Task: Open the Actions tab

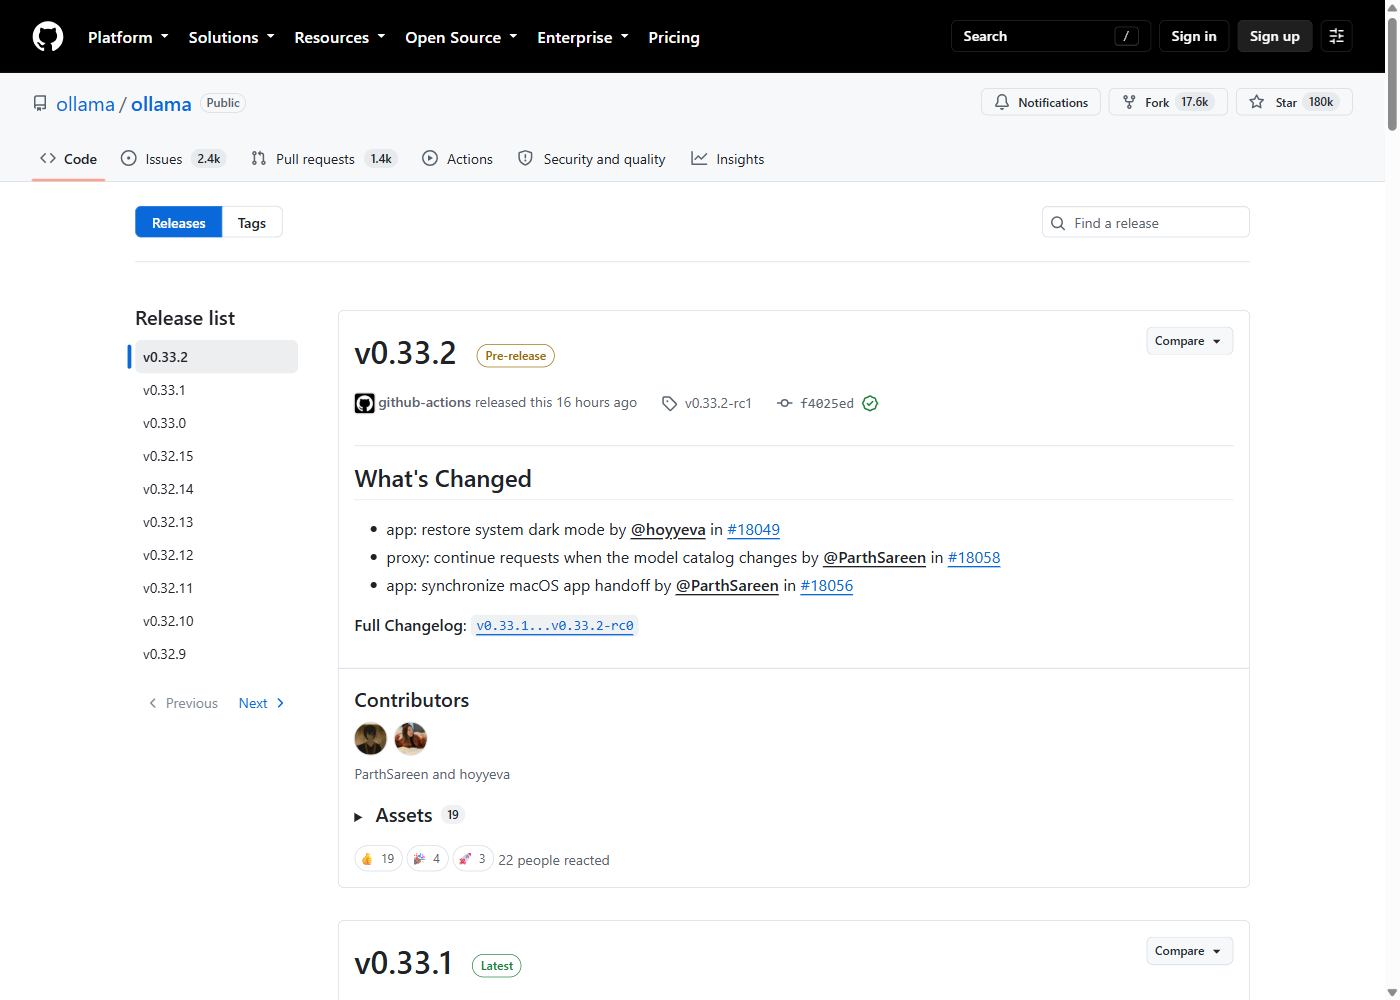Action: tap(457, 159)
